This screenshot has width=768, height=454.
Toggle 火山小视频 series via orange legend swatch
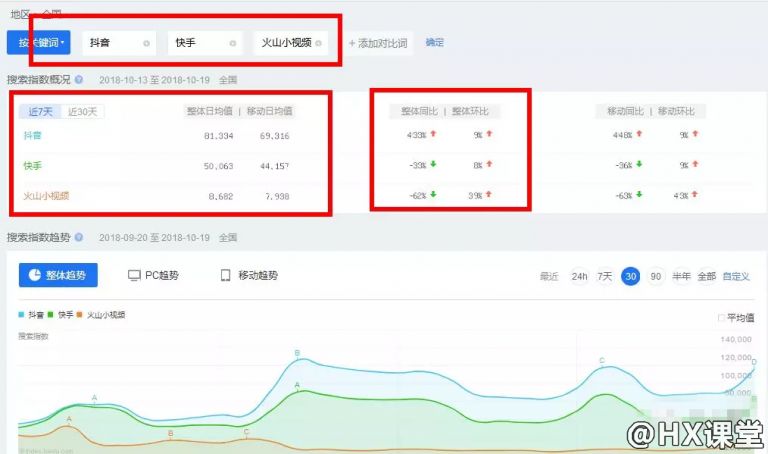79,314
